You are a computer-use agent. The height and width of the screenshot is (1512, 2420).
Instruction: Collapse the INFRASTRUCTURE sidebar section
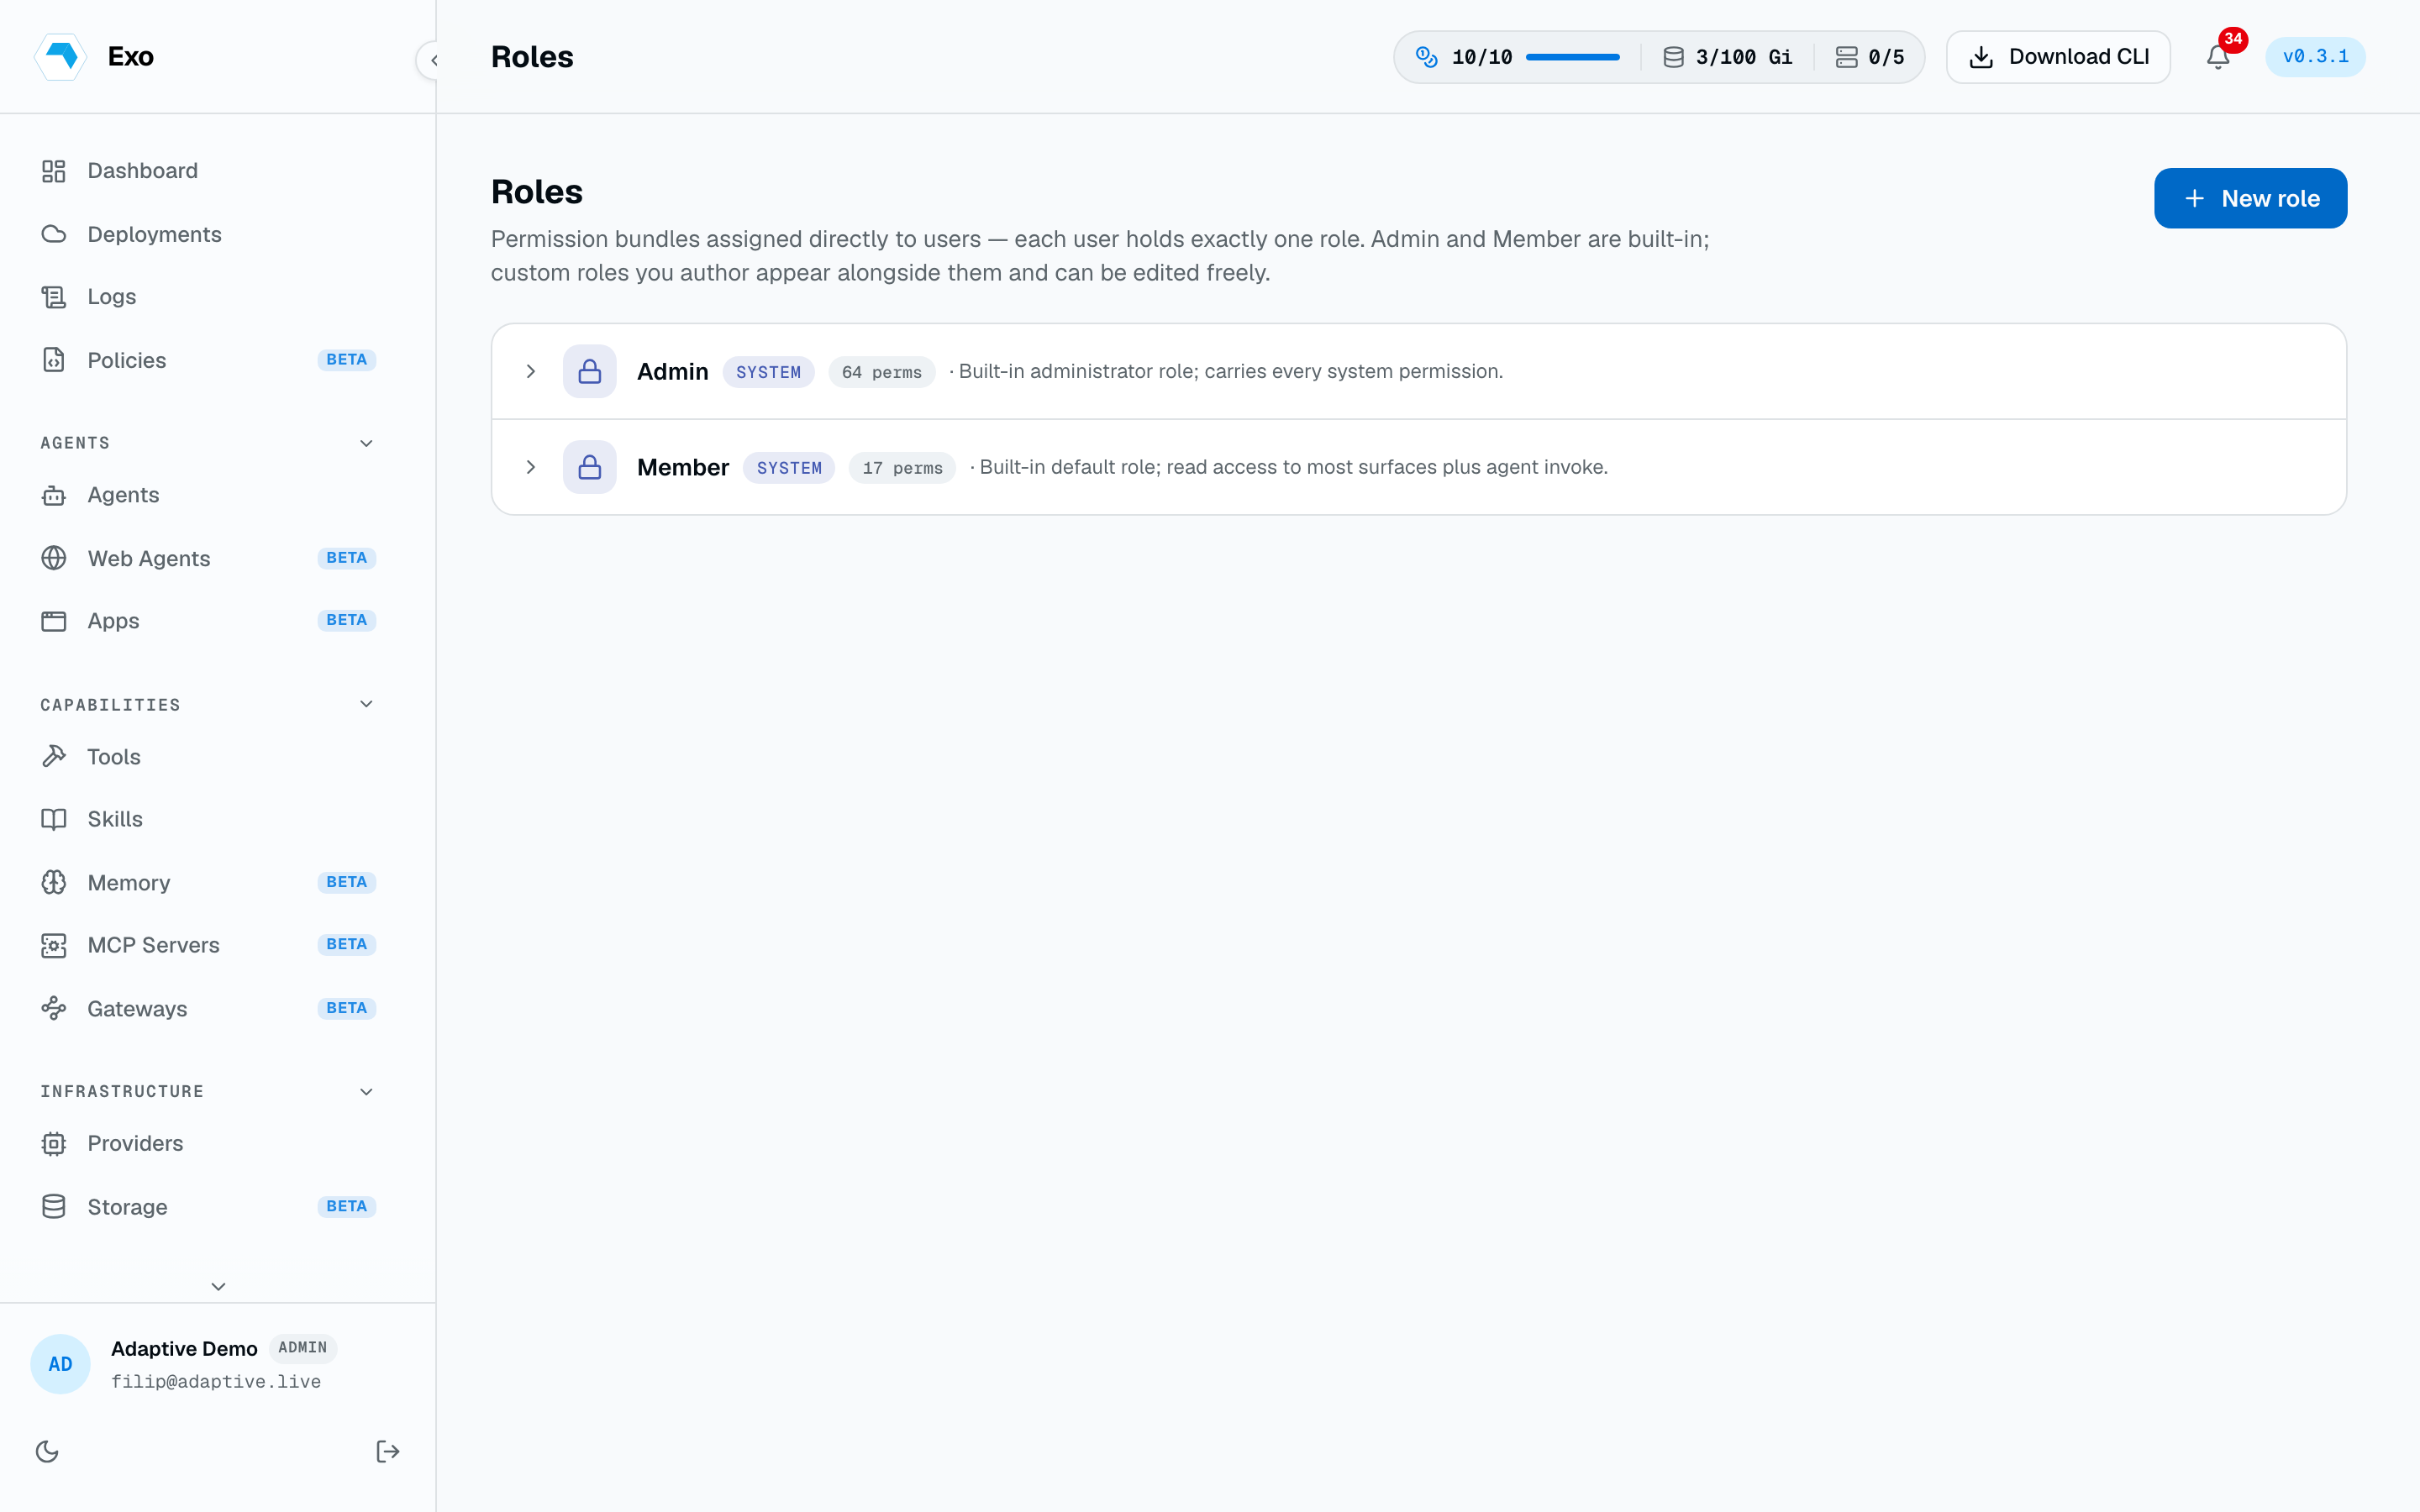[367, 1091]
